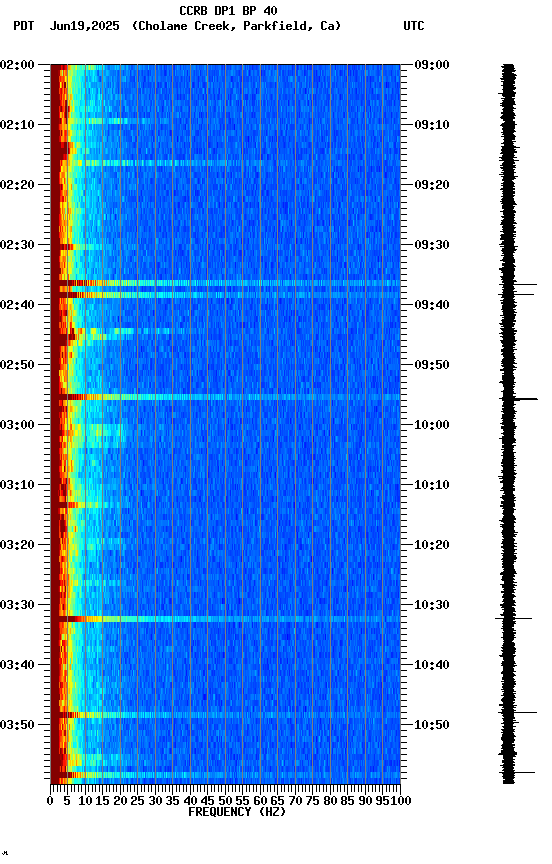Click the date label "Jun19,2025"
The width and height of the screenshot is (552, 864).
(x=84, y=26)
